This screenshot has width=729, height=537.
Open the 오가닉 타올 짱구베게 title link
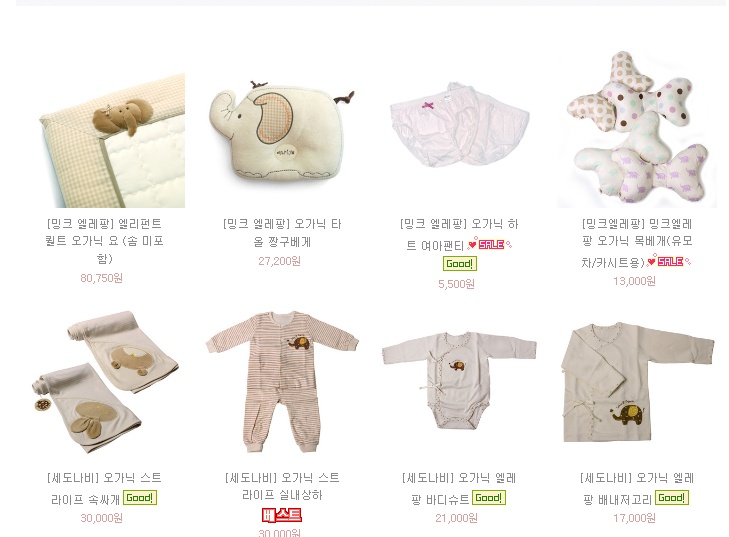(x=282, y=233)
